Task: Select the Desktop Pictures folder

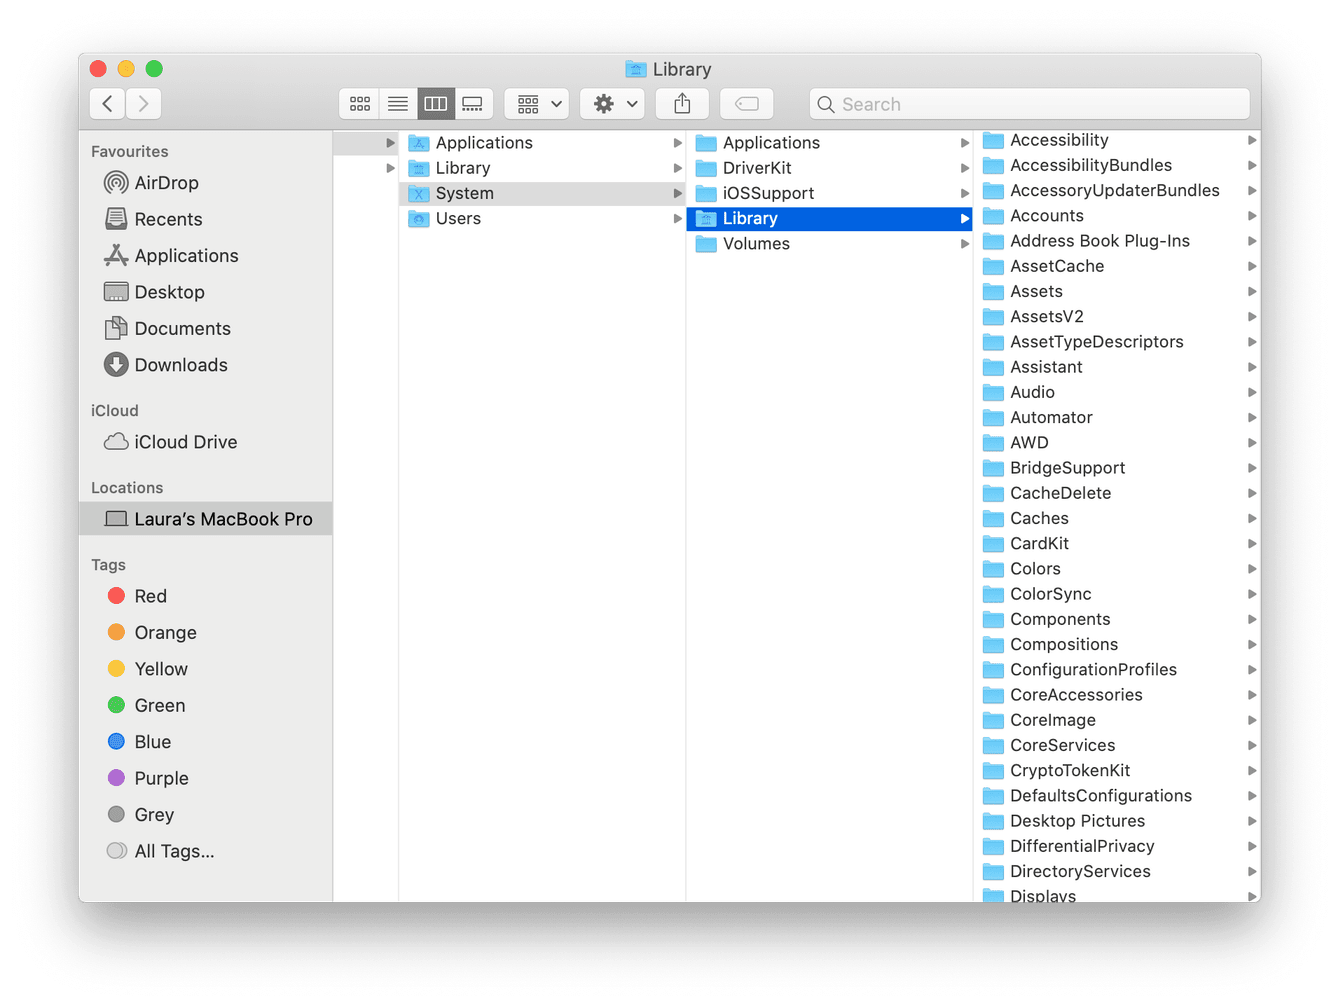Action: (x=1077, y=821)
